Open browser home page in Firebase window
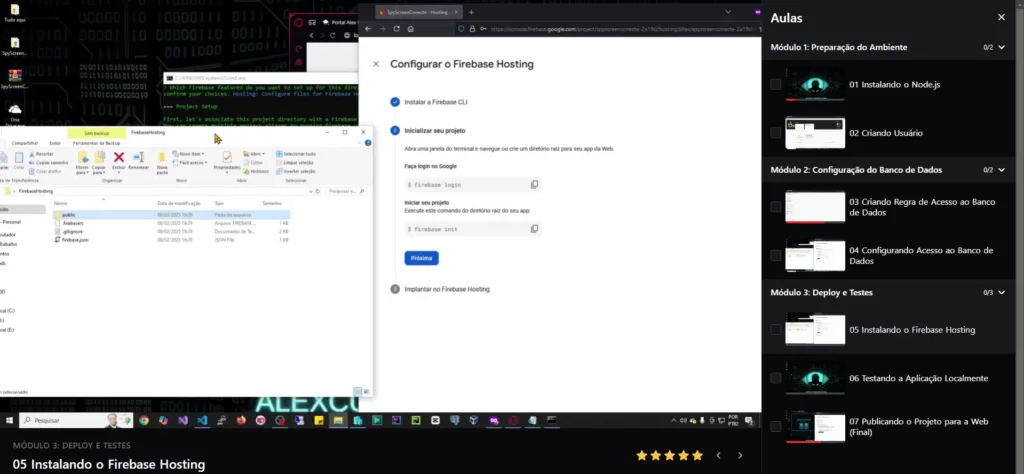The image size is (1024, 474). tap(411, 29)
